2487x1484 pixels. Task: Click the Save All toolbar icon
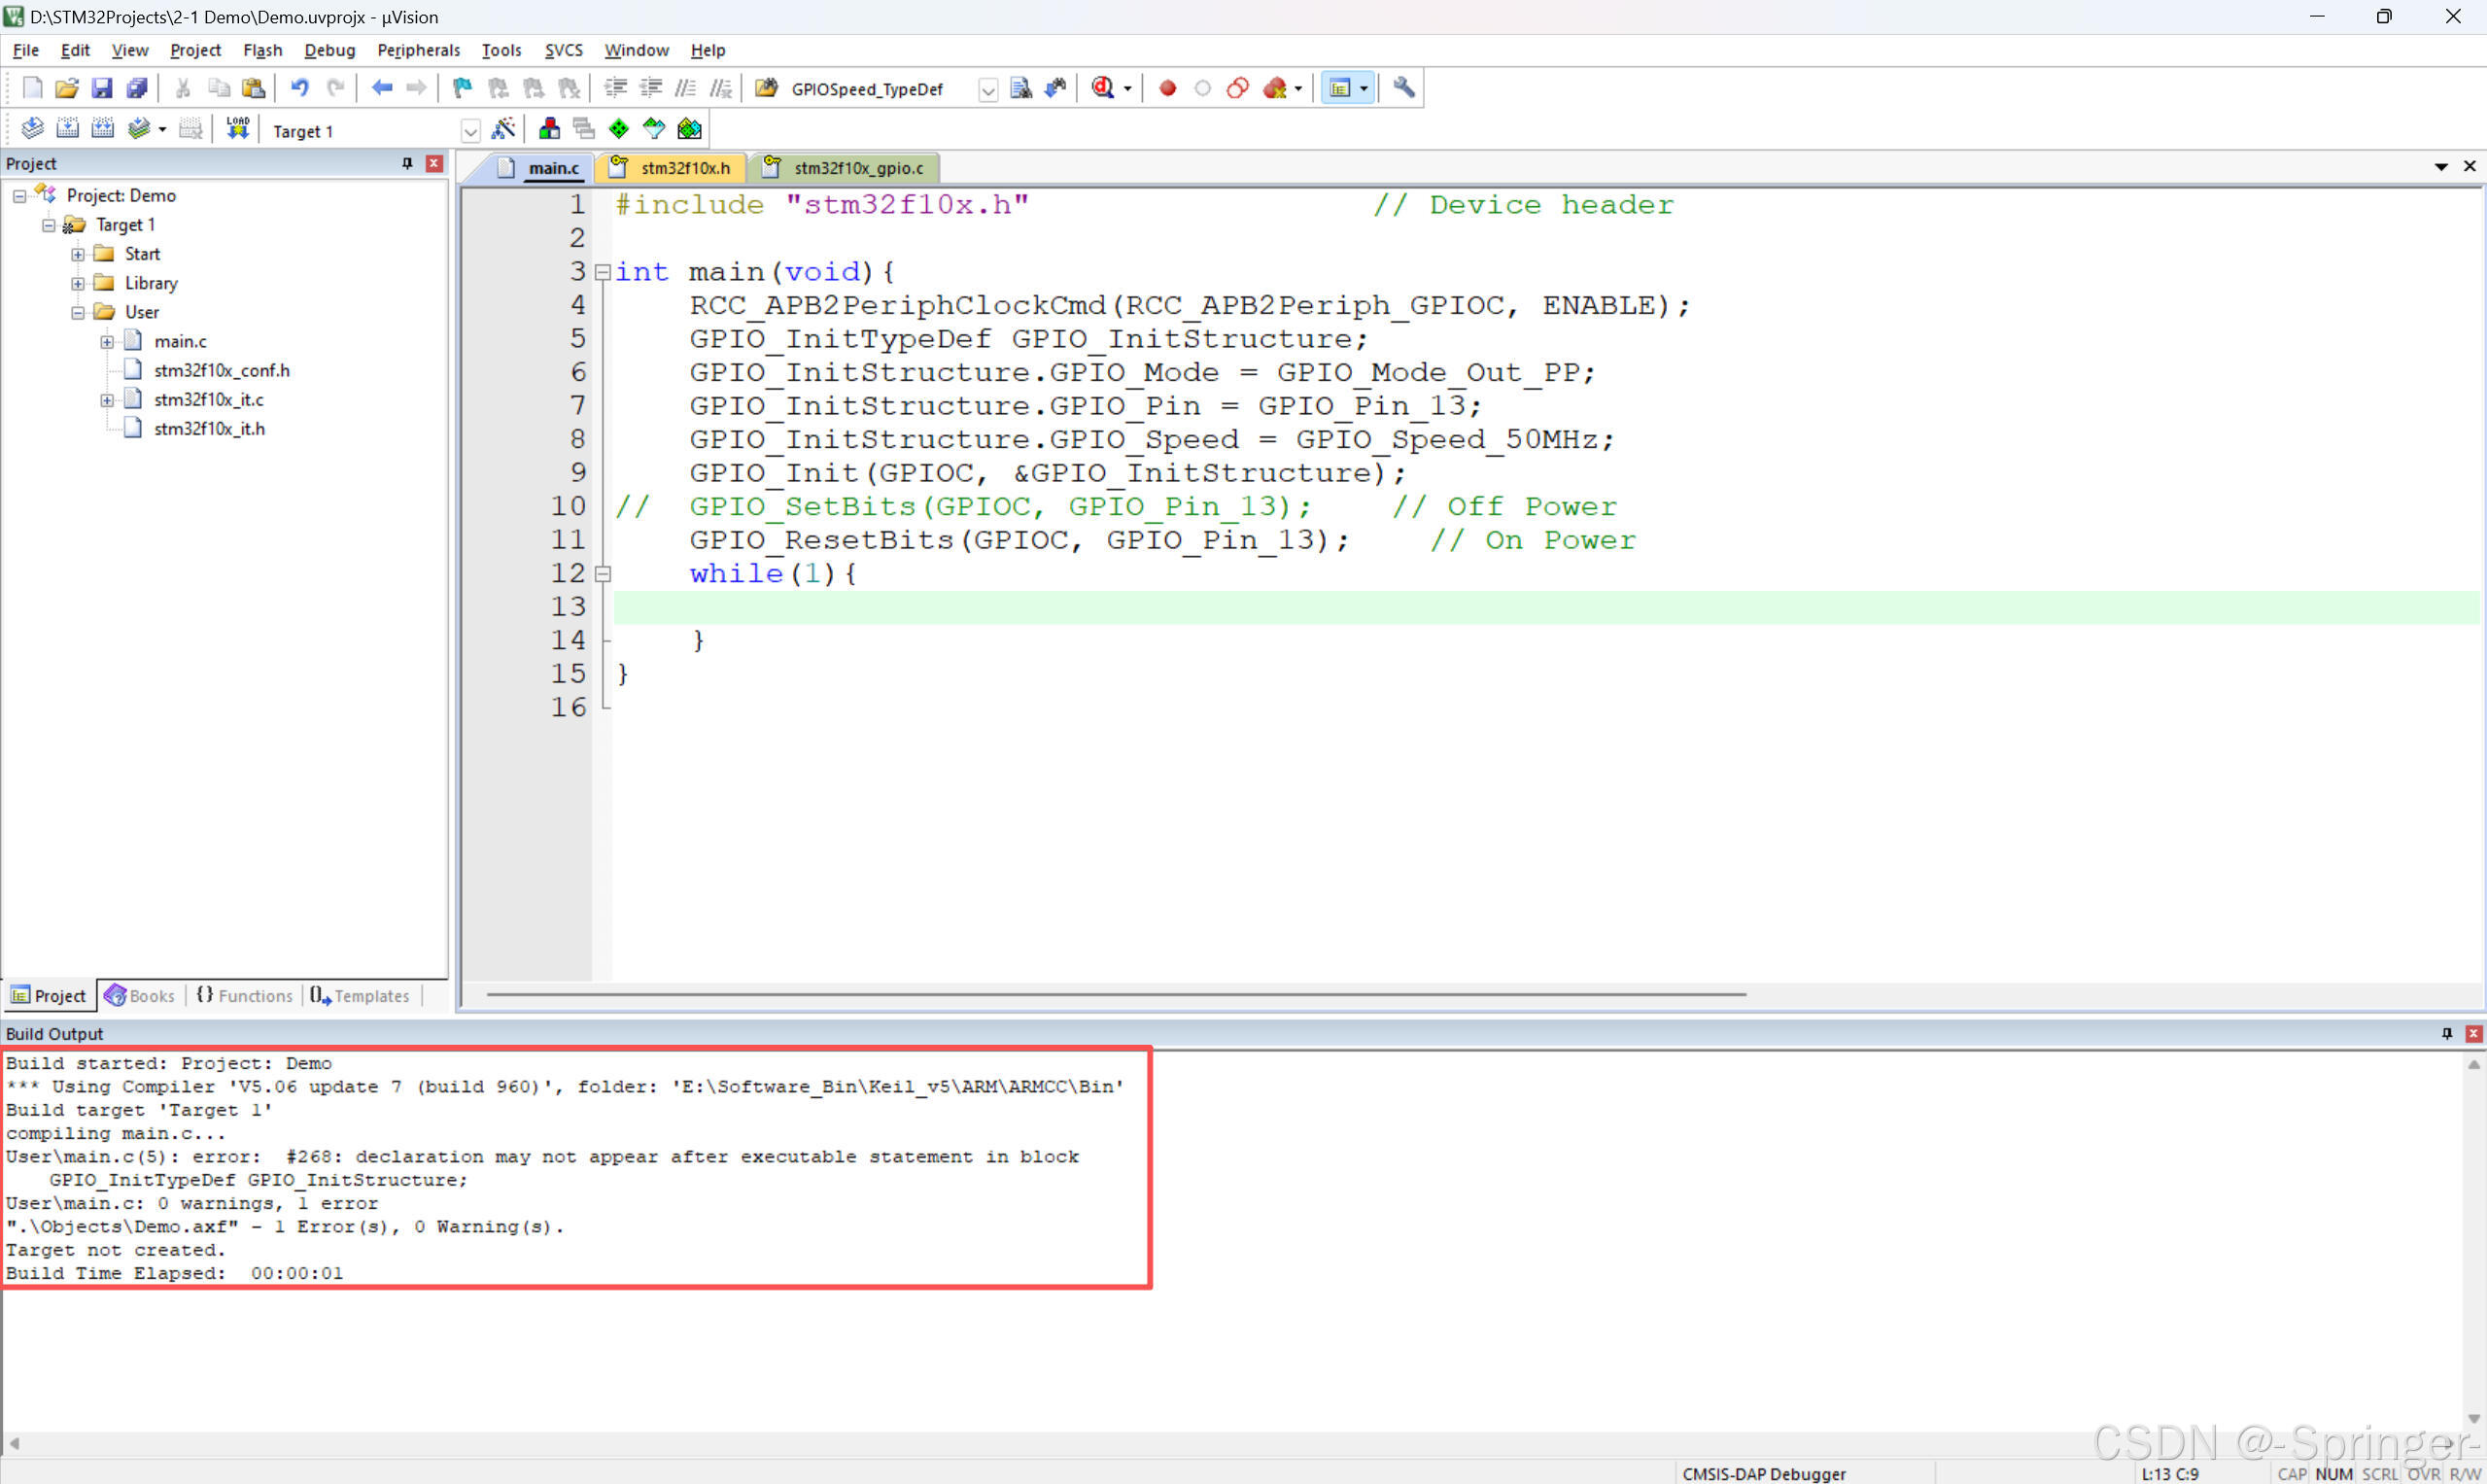tap(137, 88)
